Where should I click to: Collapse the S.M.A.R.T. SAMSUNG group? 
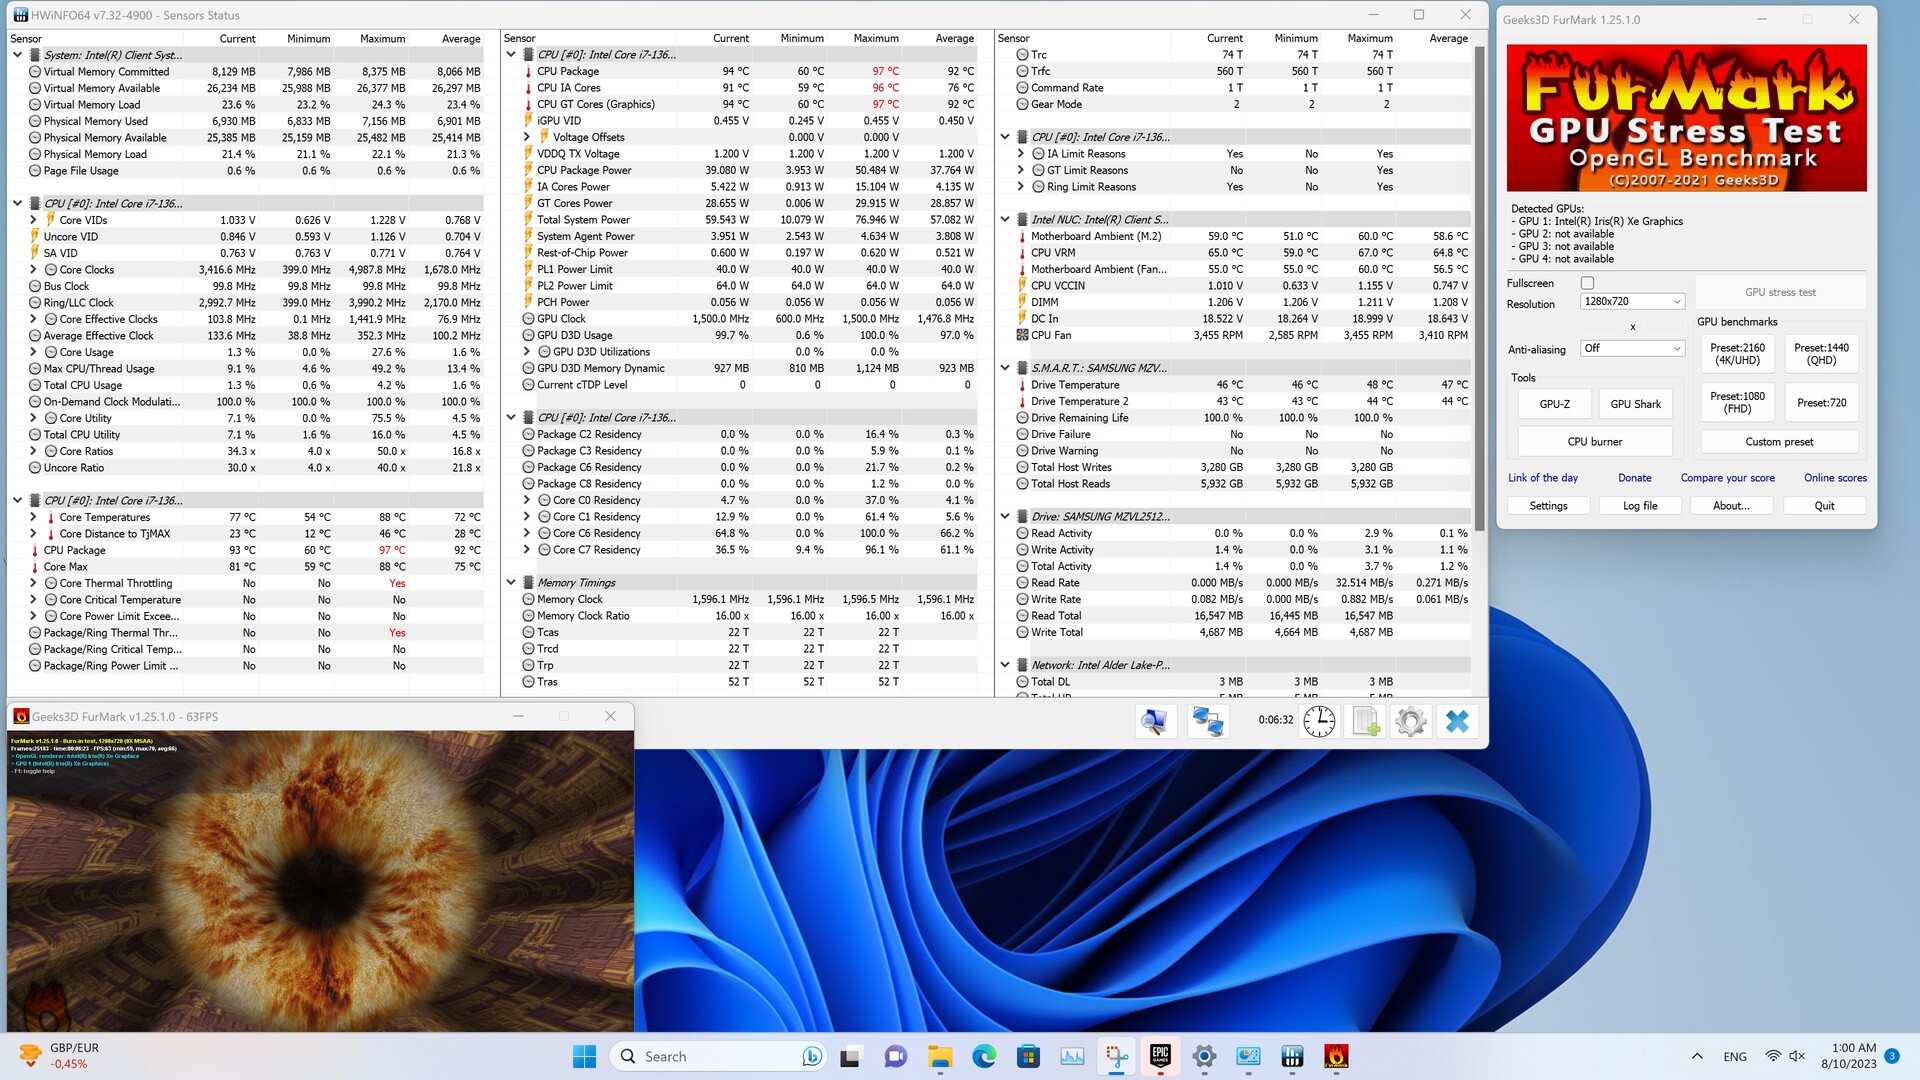[x=1005, y=368]
